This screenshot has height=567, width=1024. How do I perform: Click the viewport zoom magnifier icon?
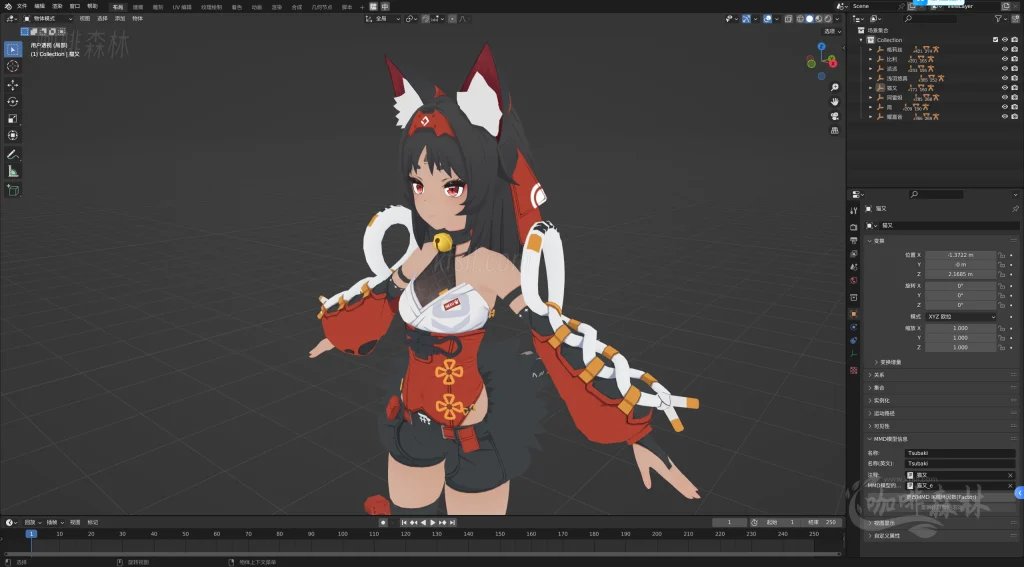[x=835, y=87]
